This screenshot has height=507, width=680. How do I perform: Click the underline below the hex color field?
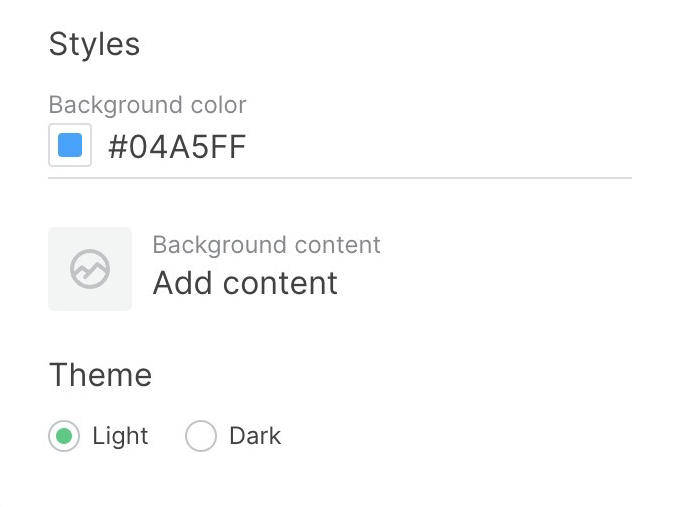point(340,178)
